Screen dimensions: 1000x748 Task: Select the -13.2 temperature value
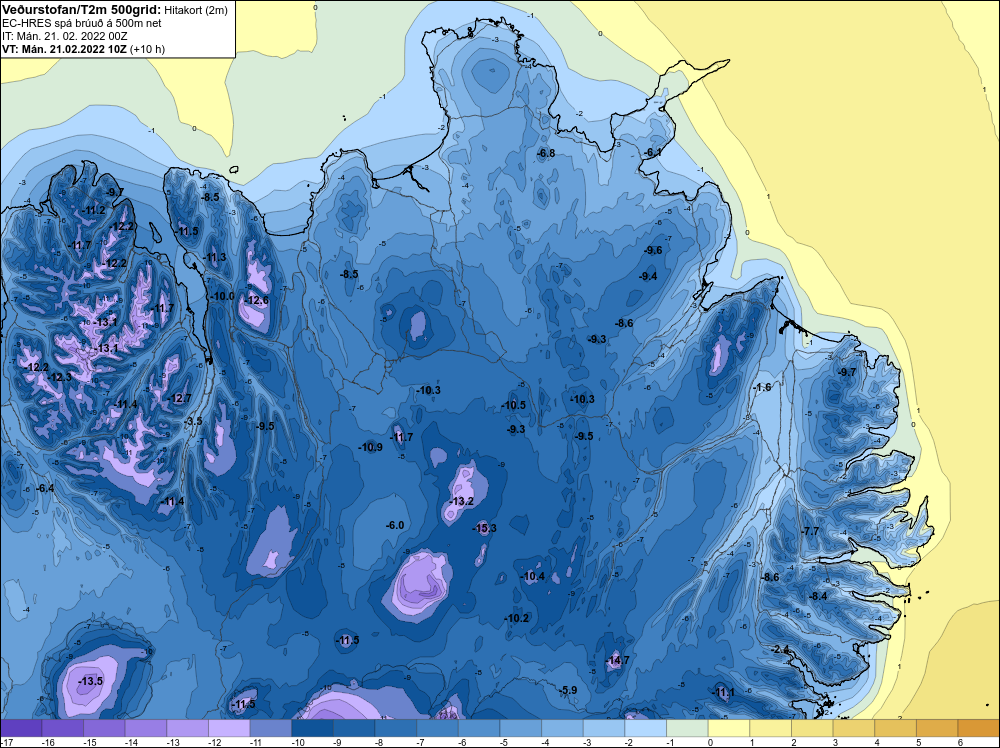tap(462, 501)
